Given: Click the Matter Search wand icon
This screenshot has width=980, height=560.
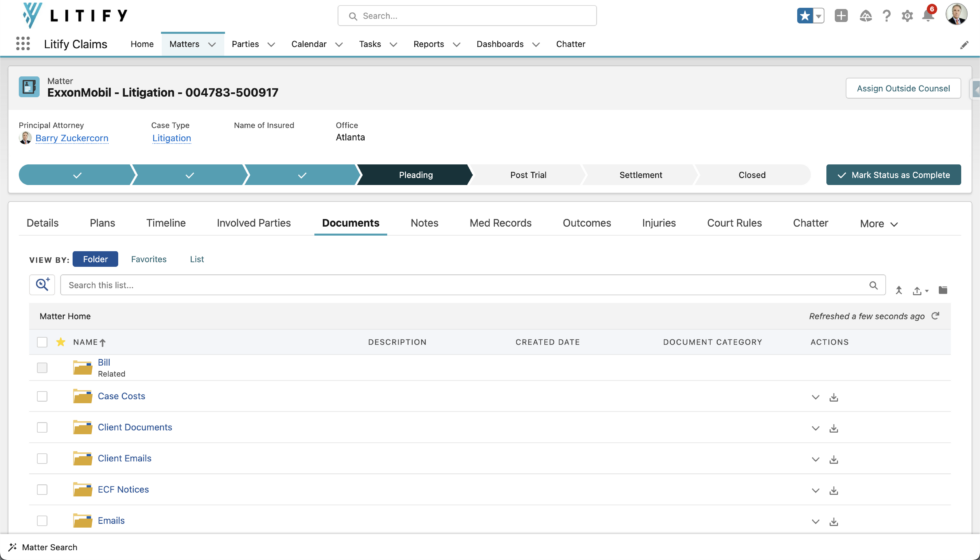Looking at the screenshot, I should coord(12,547).
